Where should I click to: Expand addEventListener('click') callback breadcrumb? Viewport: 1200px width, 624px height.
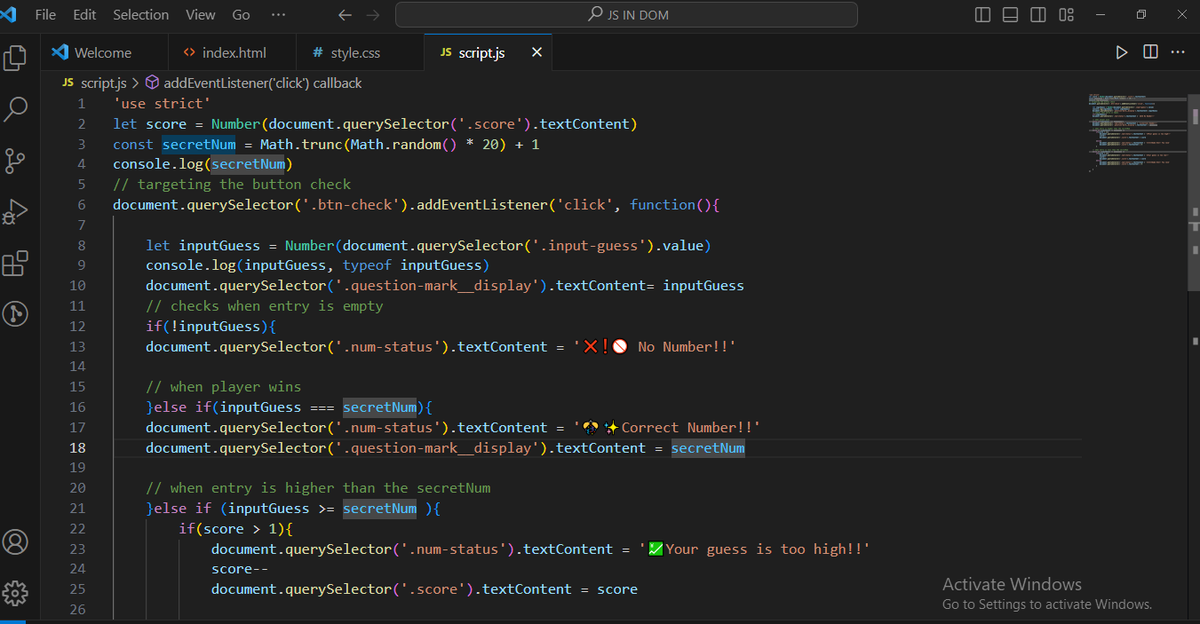click(262, 83)
